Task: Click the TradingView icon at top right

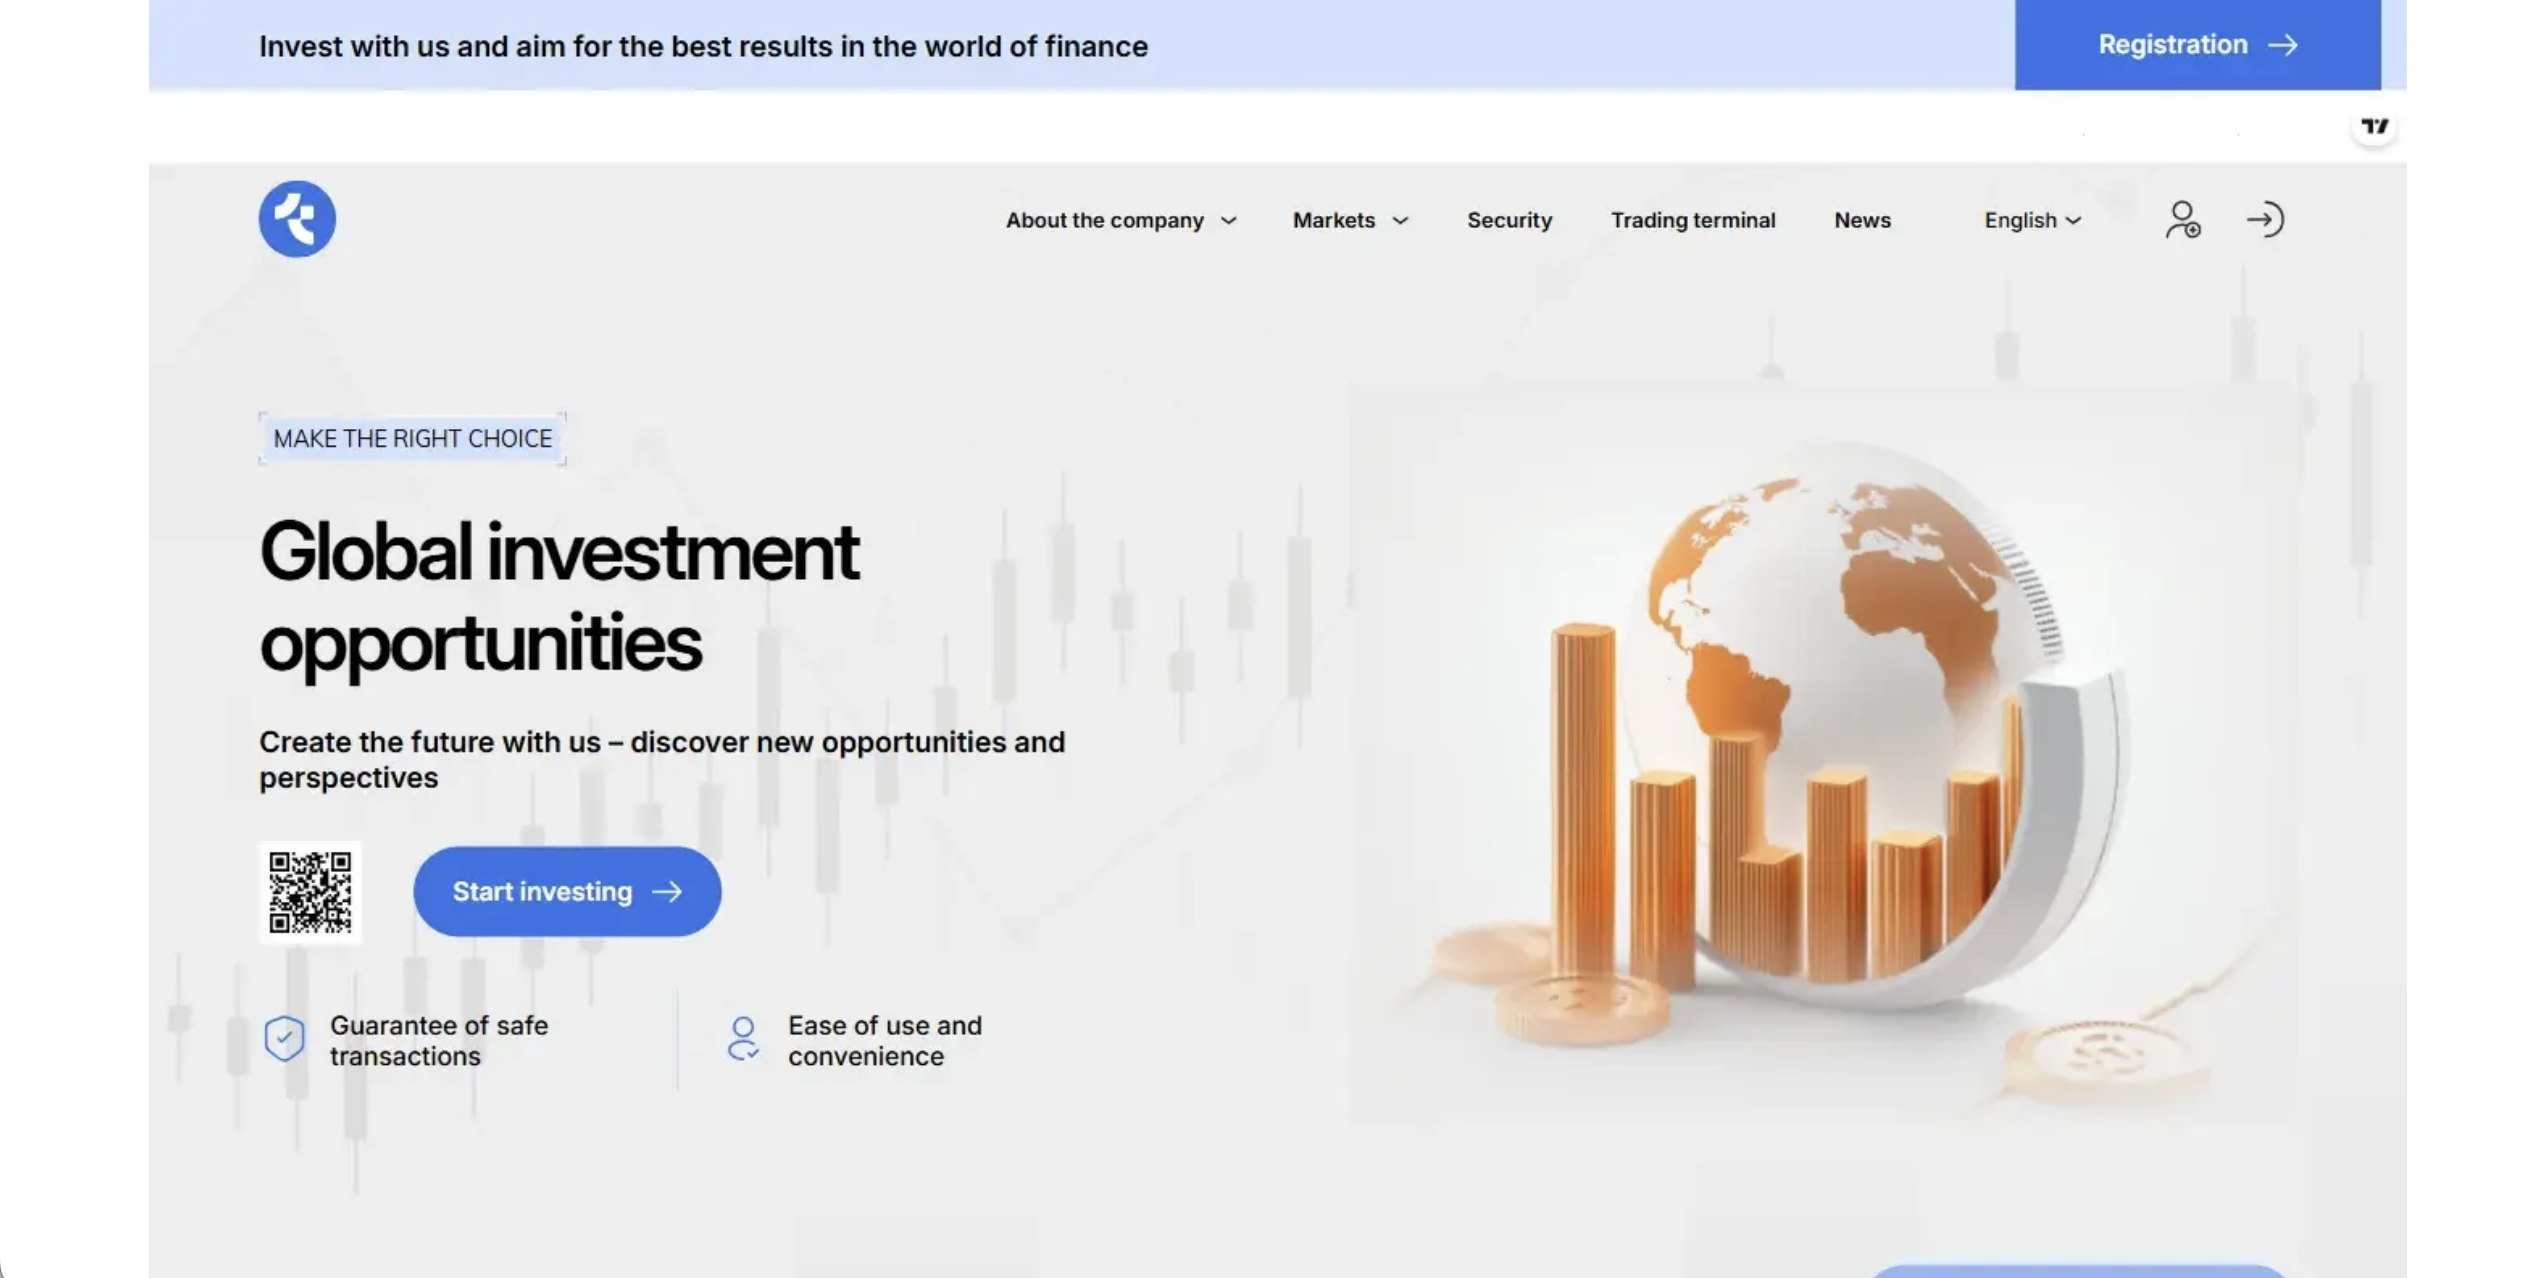Action: coord(2375,126)
